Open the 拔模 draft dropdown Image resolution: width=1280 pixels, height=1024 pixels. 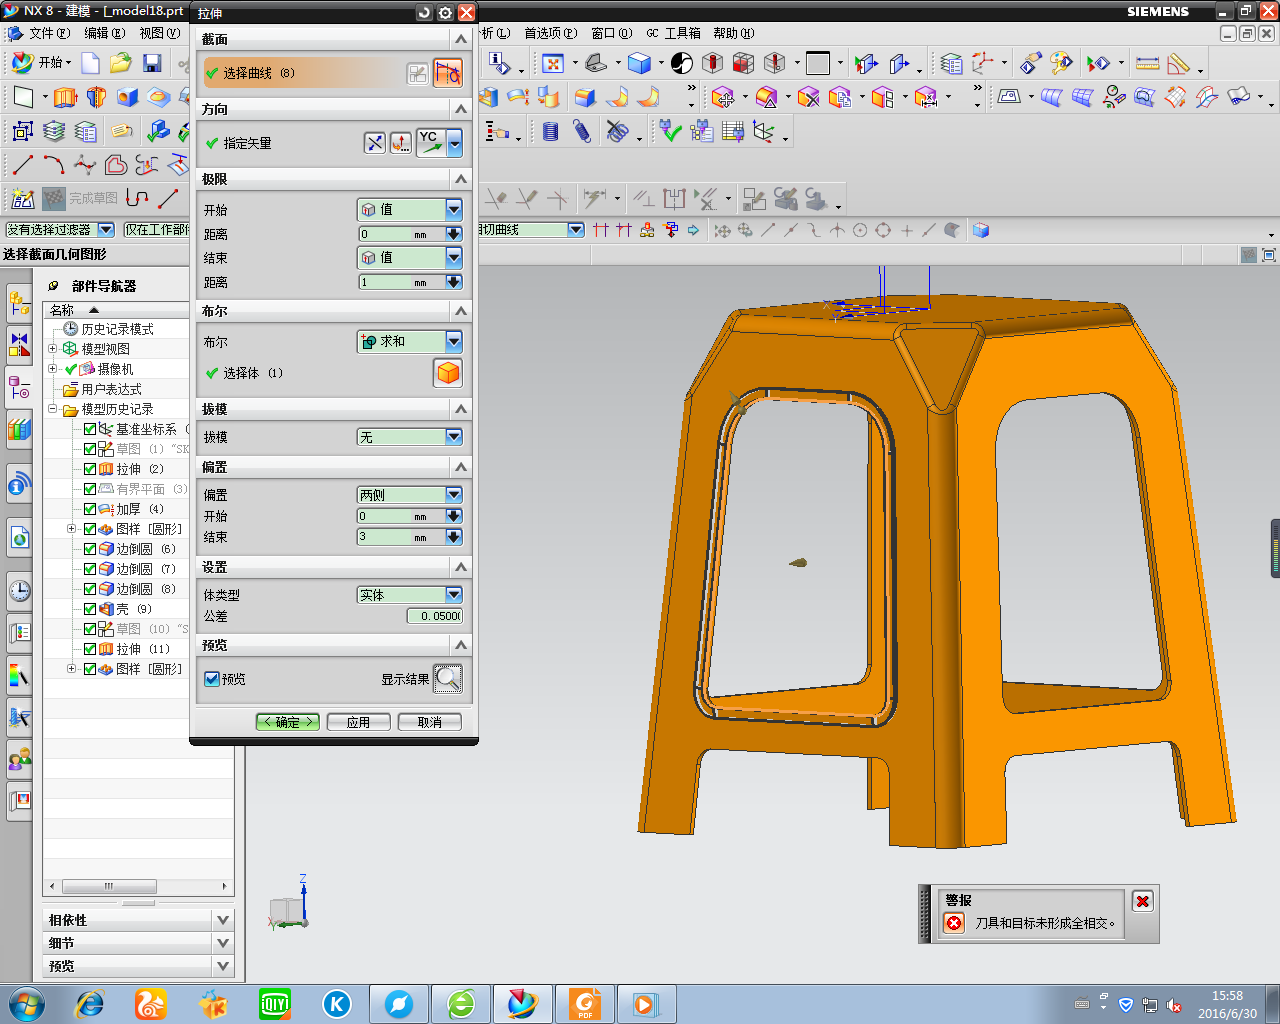point(410,437)
